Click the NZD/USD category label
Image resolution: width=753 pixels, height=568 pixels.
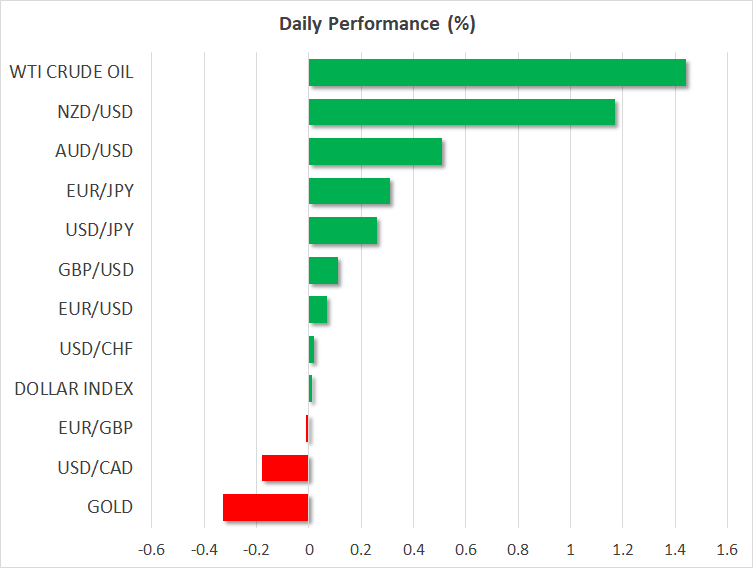[x=95, y=112]
